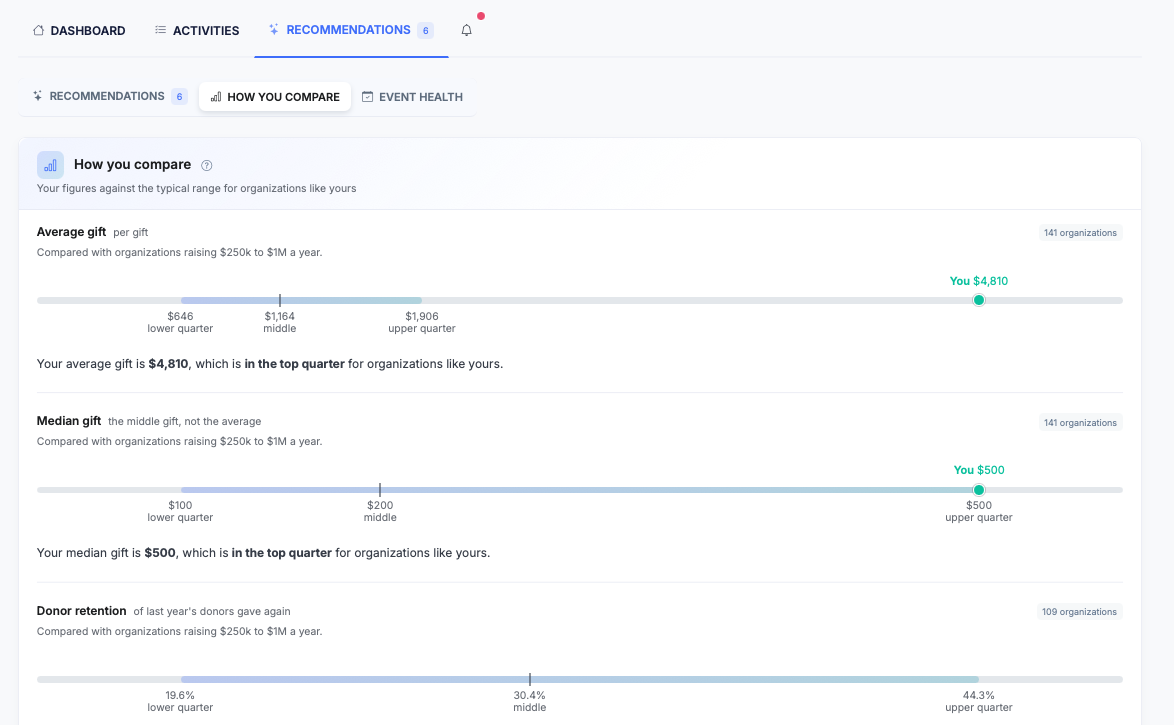Viewport: 1174px width, 725px height.
Task: Click 'Your figures against the typical range' subtitle
Action: 196,189
